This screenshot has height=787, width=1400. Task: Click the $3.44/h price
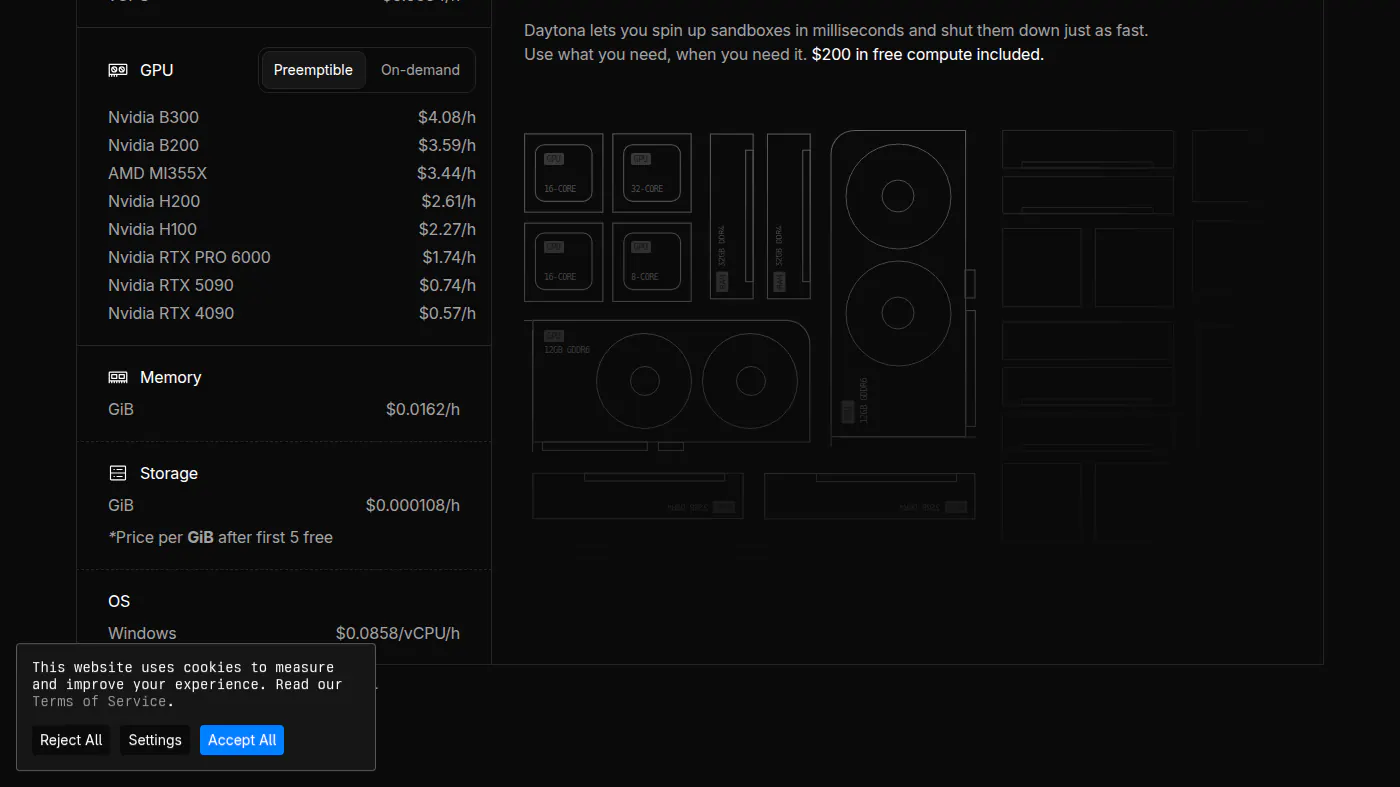coord(446,173)
